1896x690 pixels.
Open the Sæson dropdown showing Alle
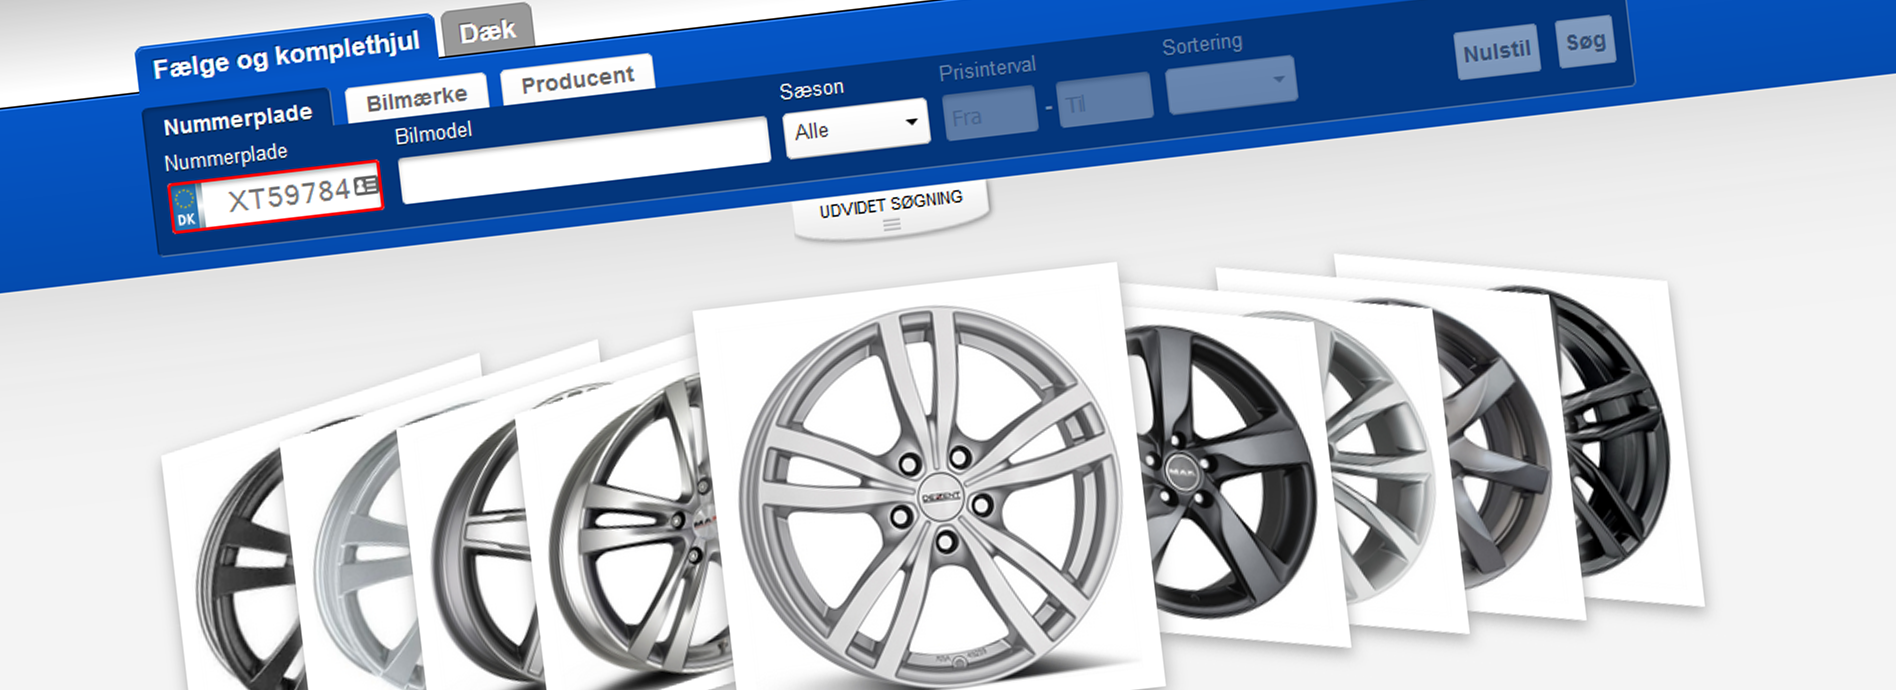856,129
